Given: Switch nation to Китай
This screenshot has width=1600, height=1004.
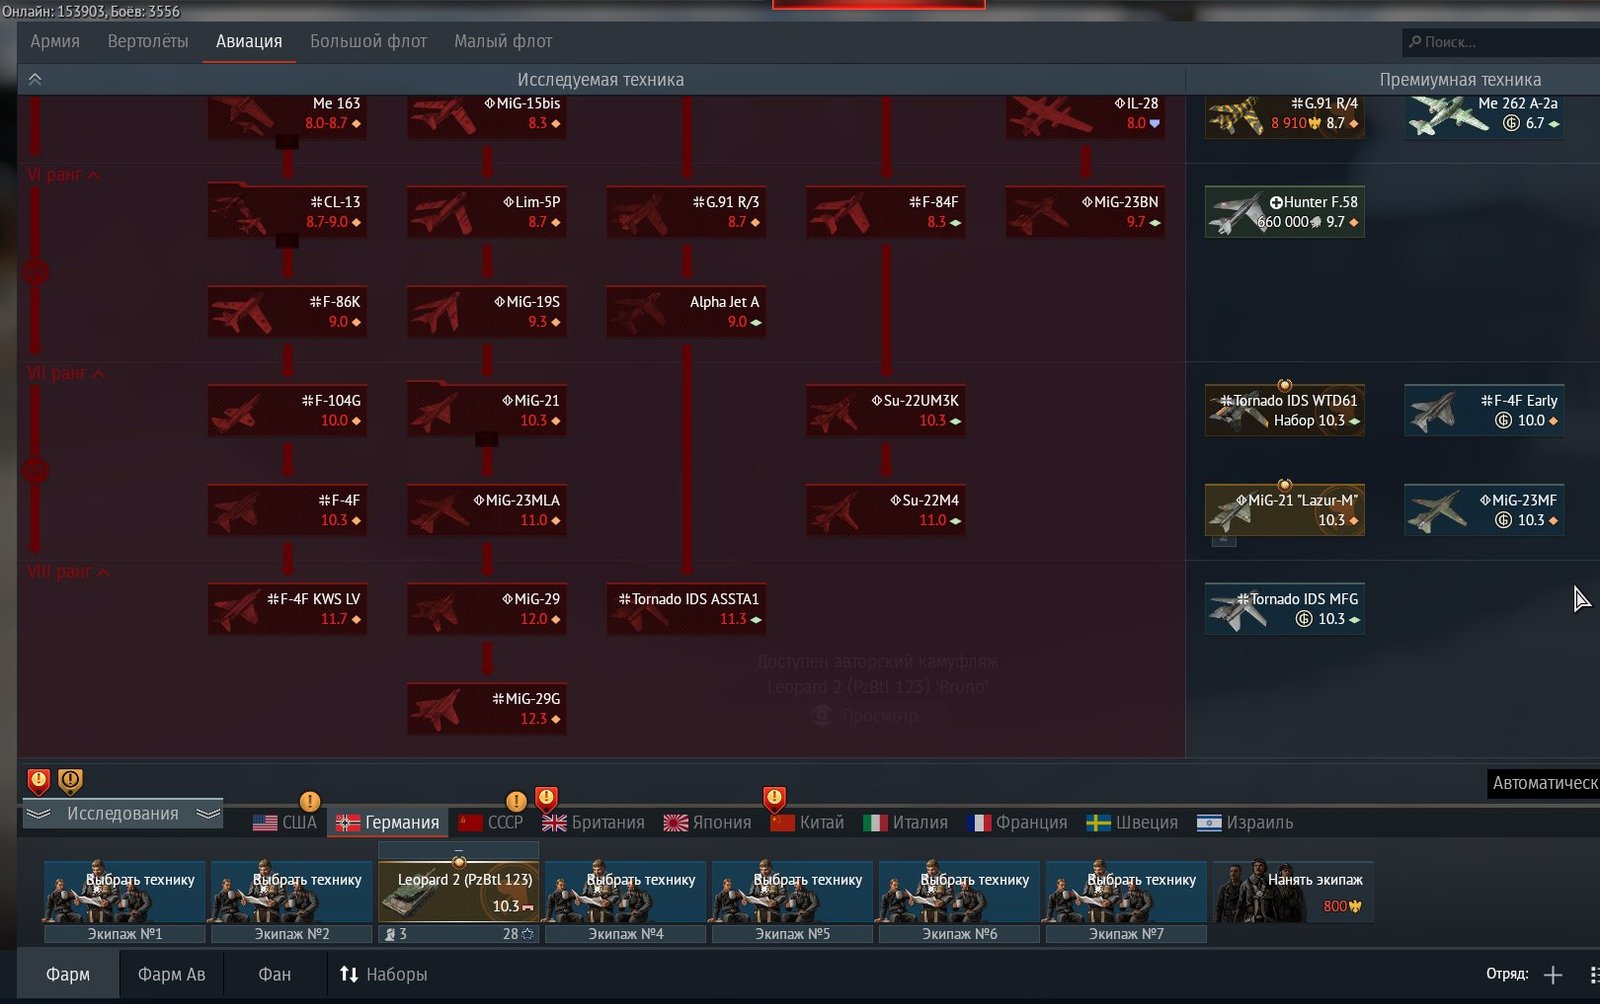Looking at the screenshot, I should pyautogui.click(x=807, y=822).
